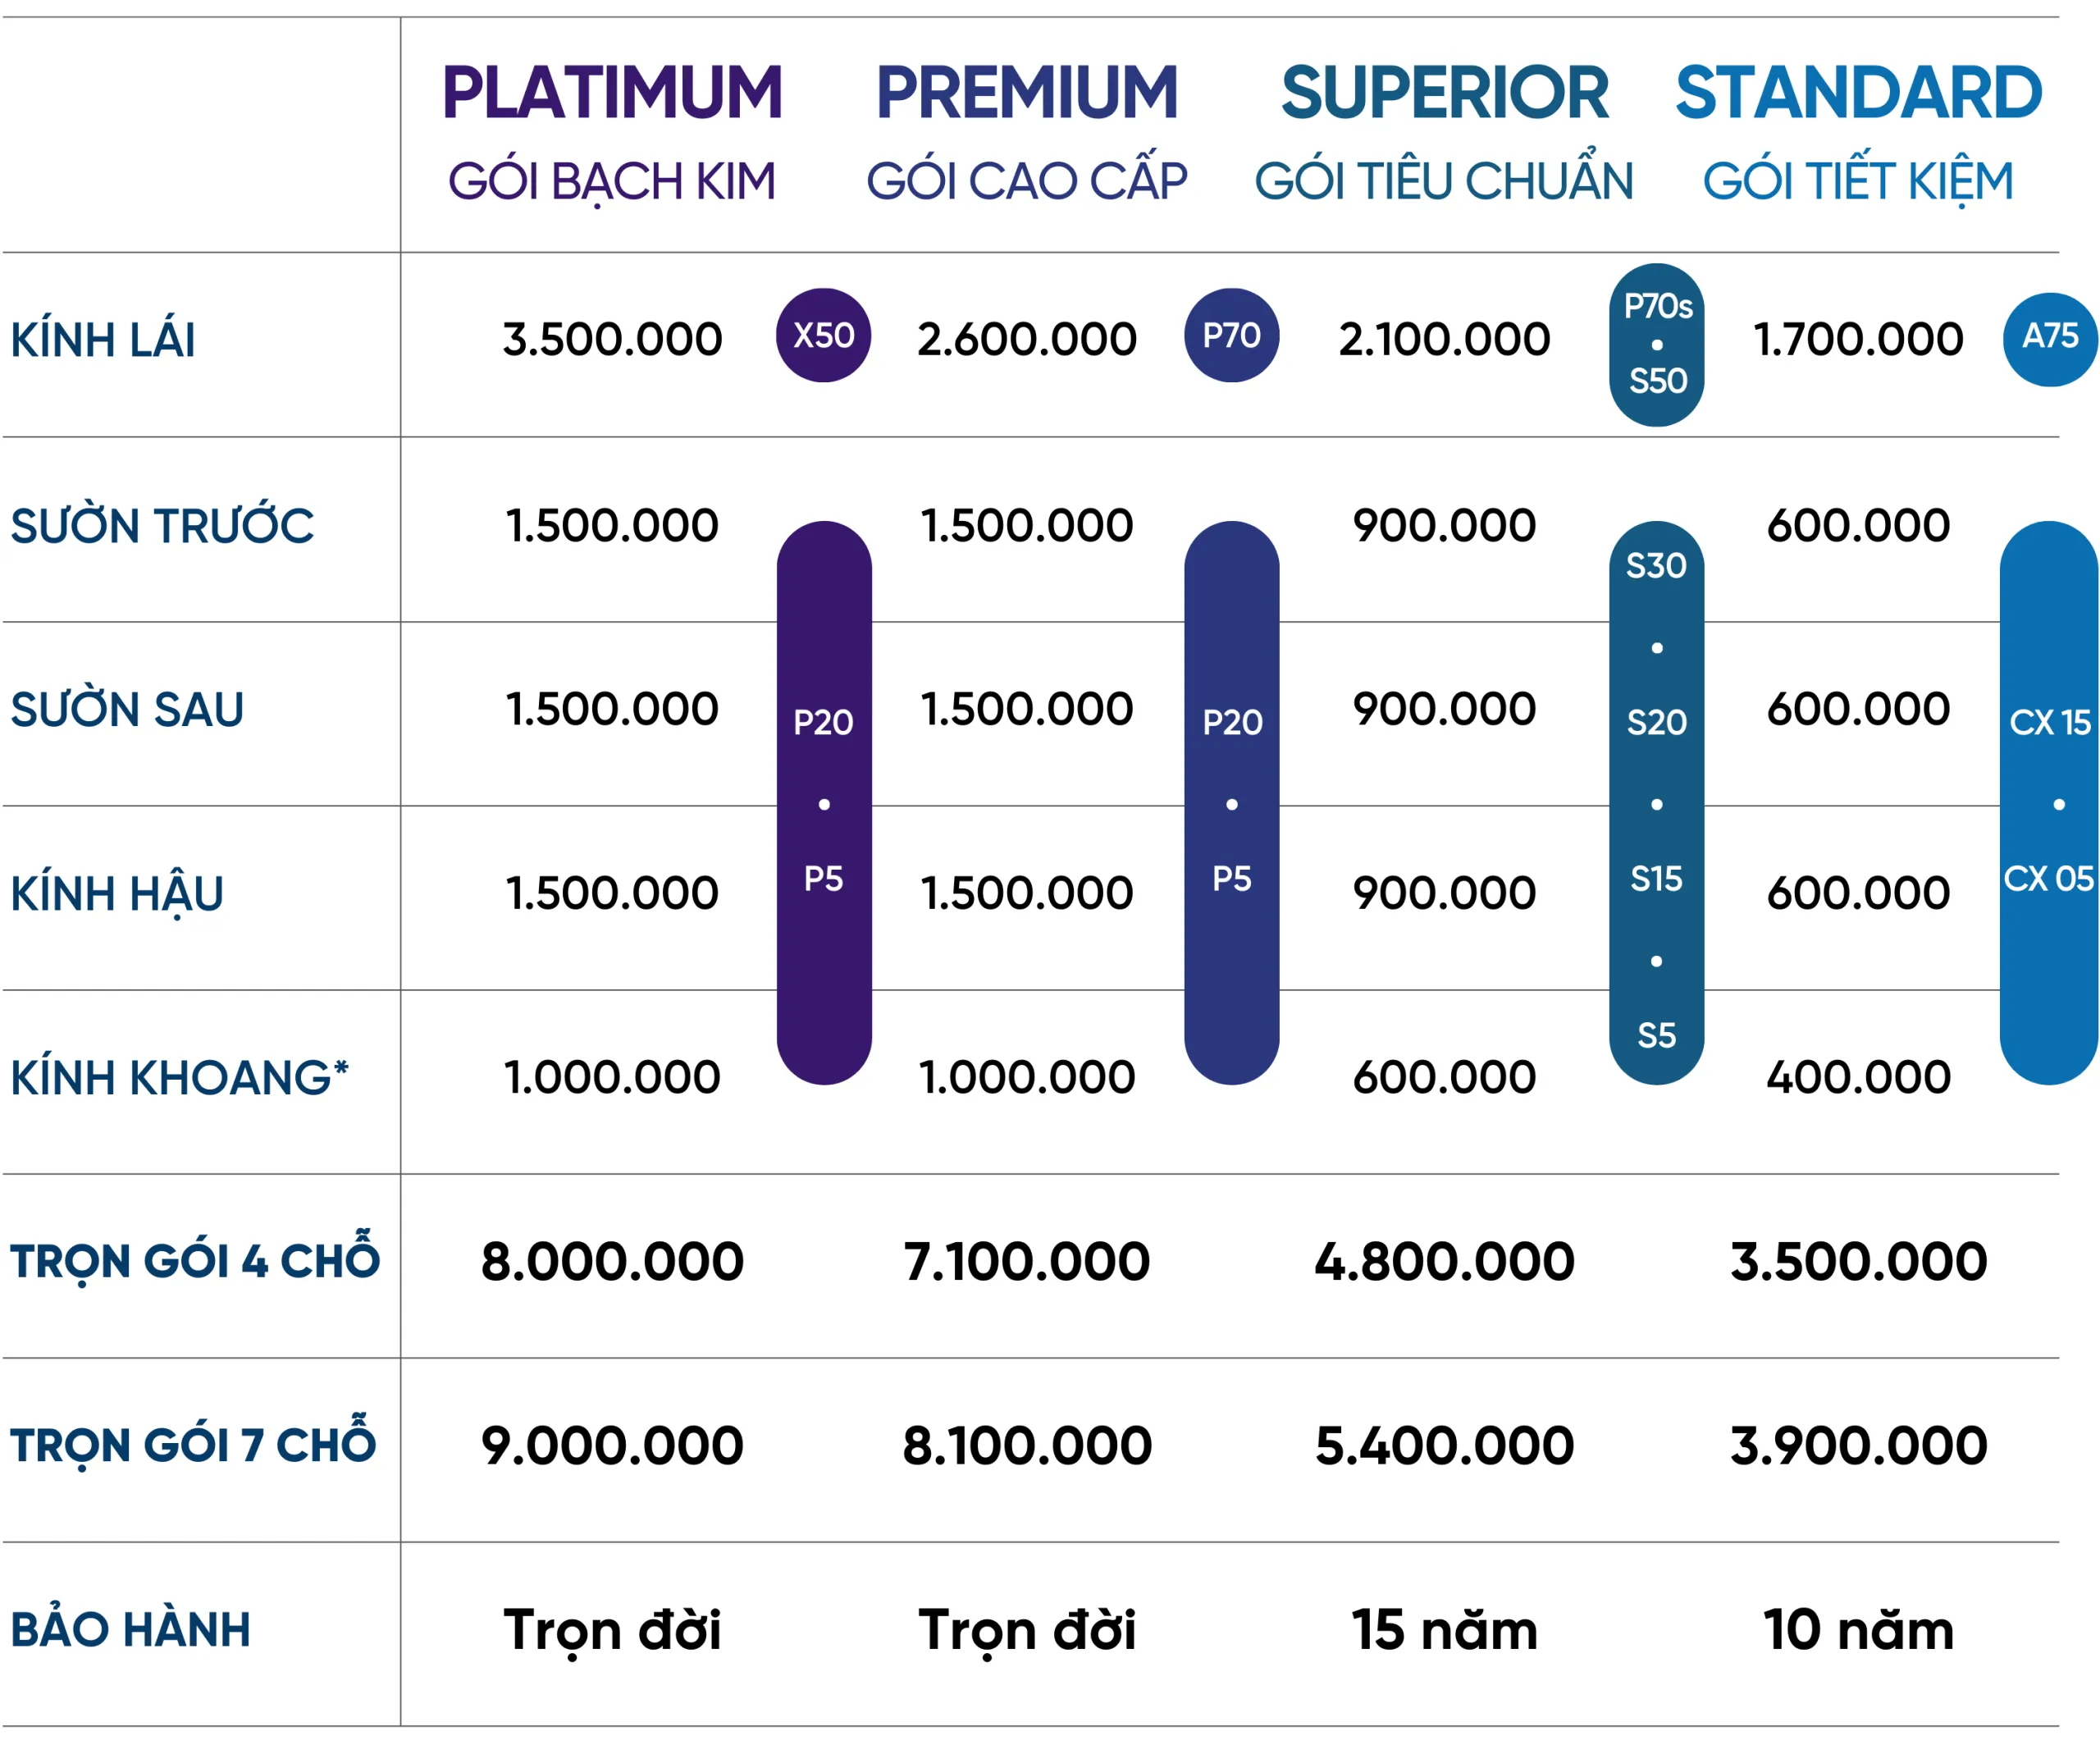Click the GÓI TIẾT KIỆM subtitle
The image size is (2100, 1754).
click(1858, 181)
